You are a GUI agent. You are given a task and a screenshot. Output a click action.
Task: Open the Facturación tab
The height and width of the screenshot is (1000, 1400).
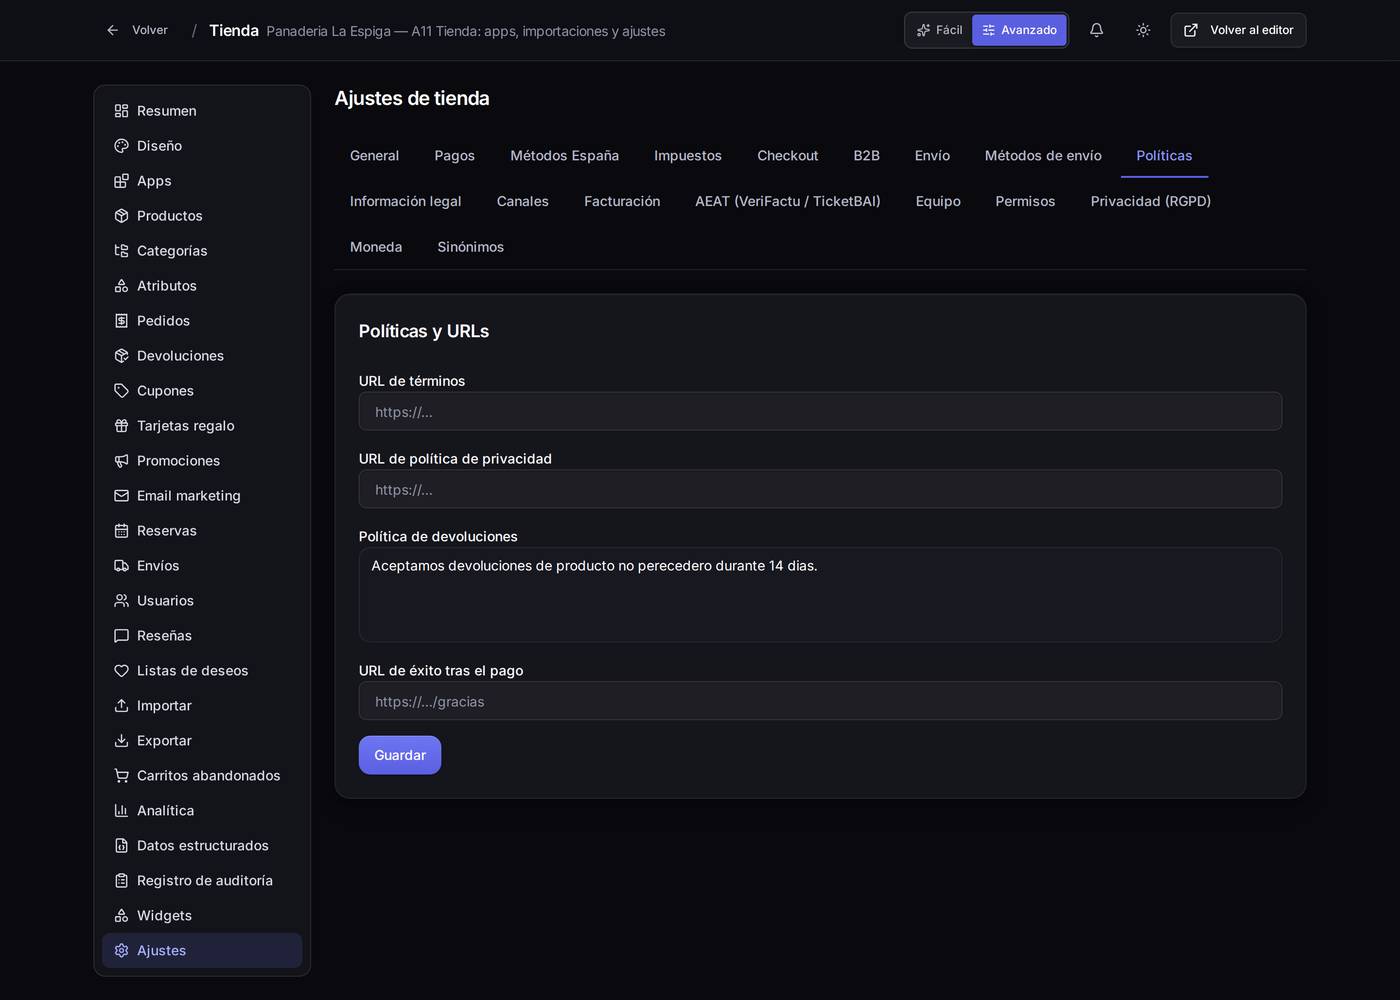(x=622, y=202)
